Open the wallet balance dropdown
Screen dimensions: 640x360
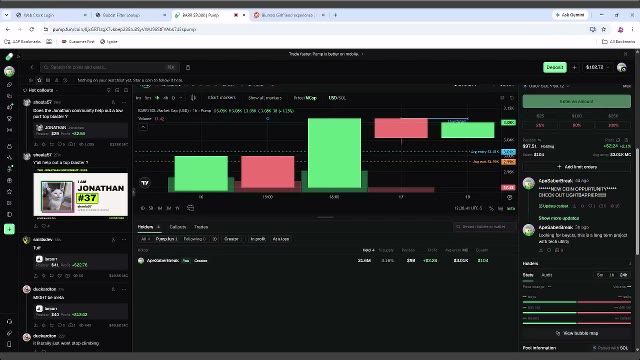pyautogui.click(x=598, y=67)
